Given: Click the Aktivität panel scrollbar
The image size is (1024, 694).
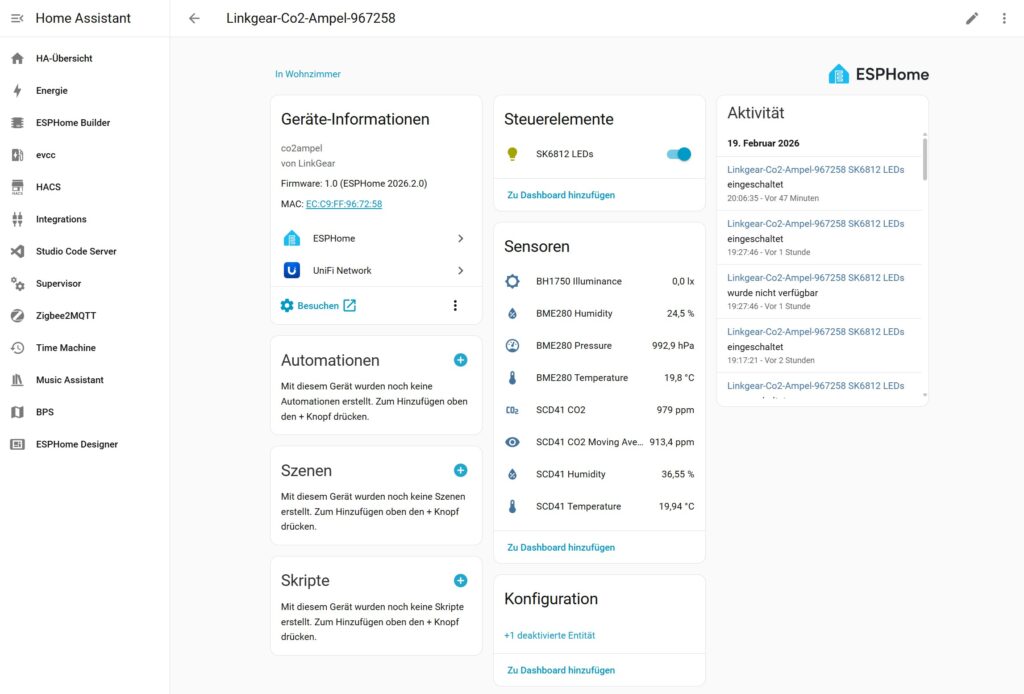Looking at the screenshot, I should coord(924,160).
